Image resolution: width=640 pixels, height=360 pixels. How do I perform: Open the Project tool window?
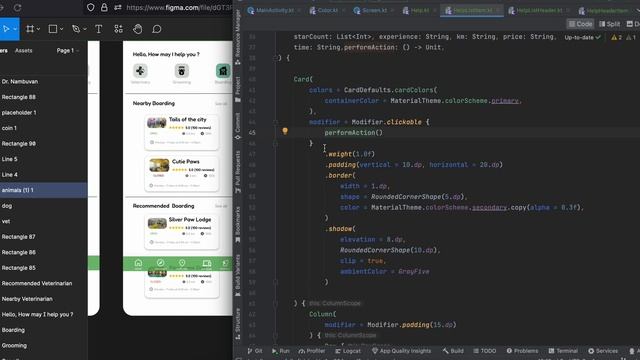point(238,89)
